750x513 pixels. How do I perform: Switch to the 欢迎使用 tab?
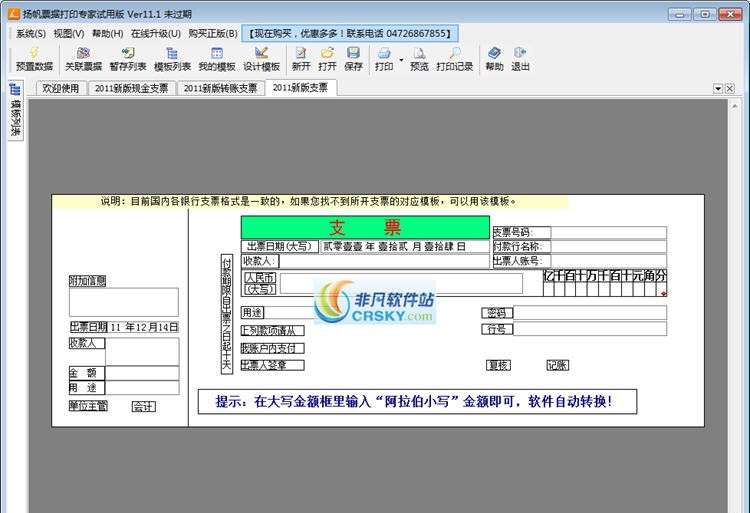(61, 88)
